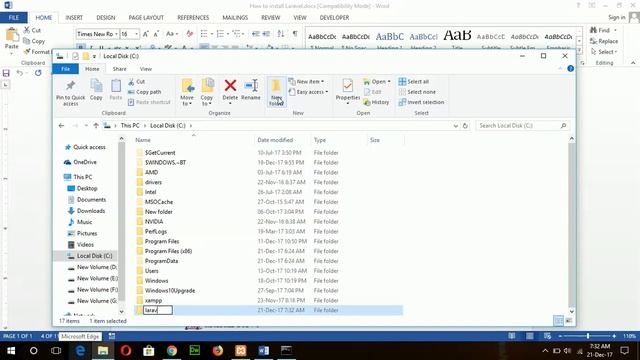This screenshot has height=360, width=640.
Task: Switch to large icons view icon
Action: tap(568, 321)
